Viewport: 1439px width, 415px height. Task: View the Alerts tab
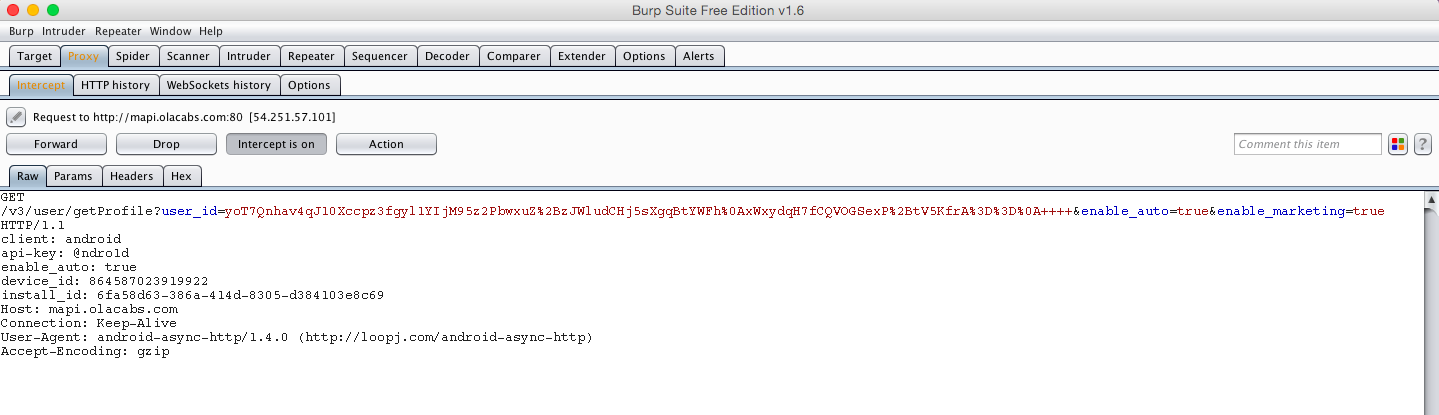click(x=699, y=56)
